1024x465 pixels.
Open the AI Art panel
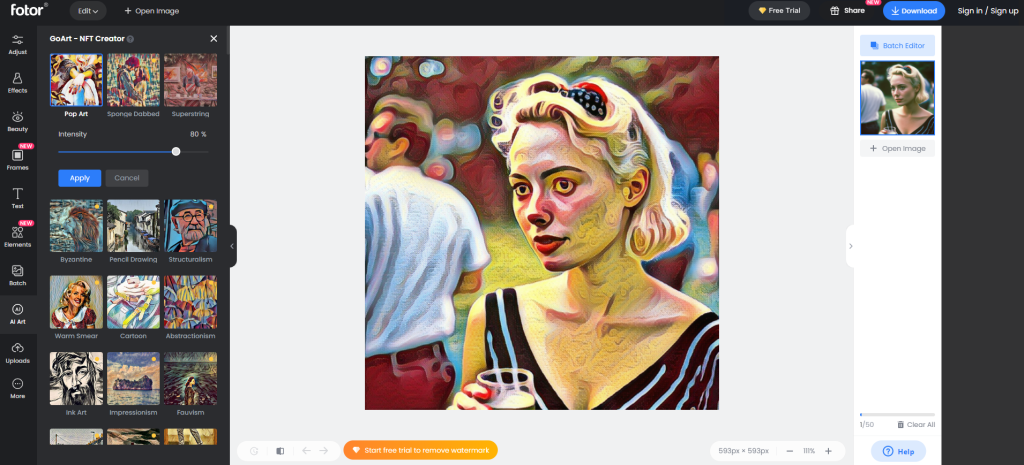[x=18, y=314]
